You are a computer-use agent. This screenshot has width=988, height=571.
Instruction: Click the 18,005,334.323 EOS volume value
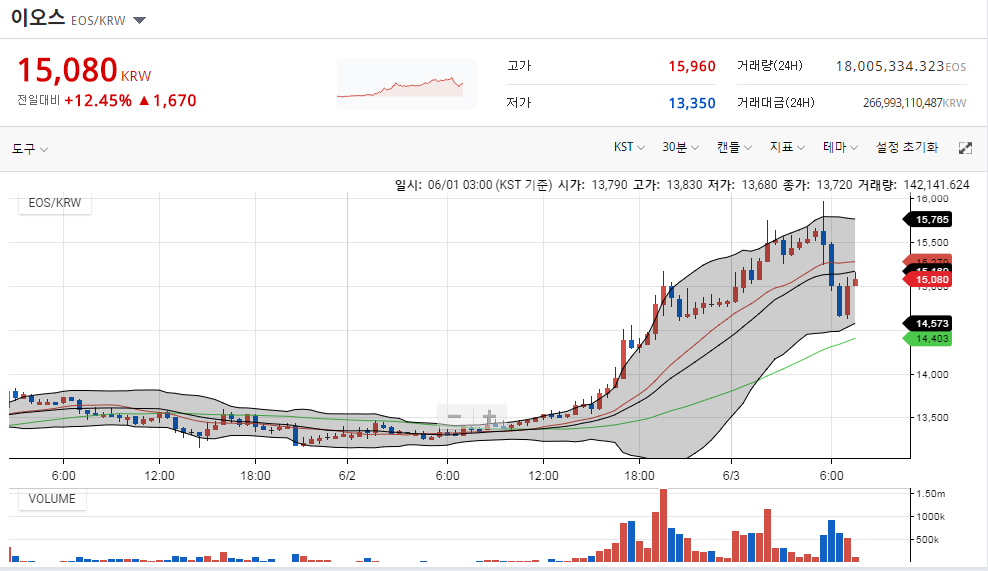pyautogui.click(x=900, y=66)
